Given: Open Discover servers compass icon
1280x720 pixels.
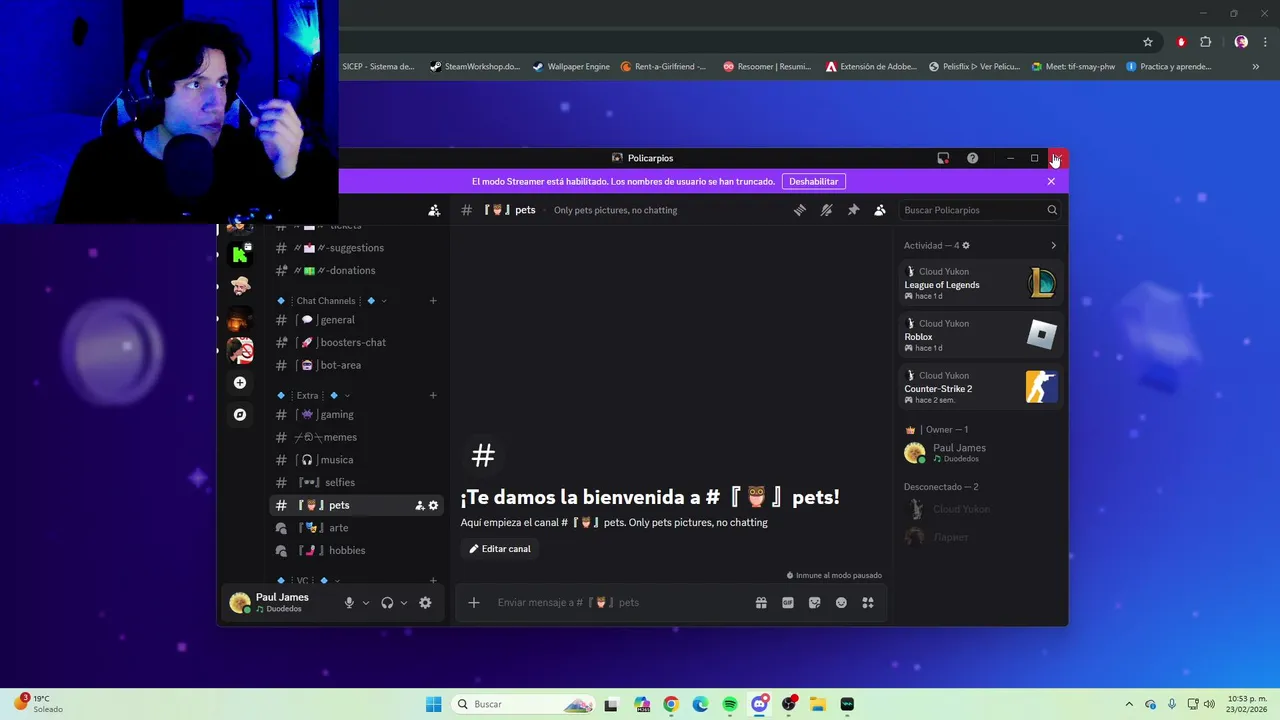Looking at the screenshot, I should [240, 414].
